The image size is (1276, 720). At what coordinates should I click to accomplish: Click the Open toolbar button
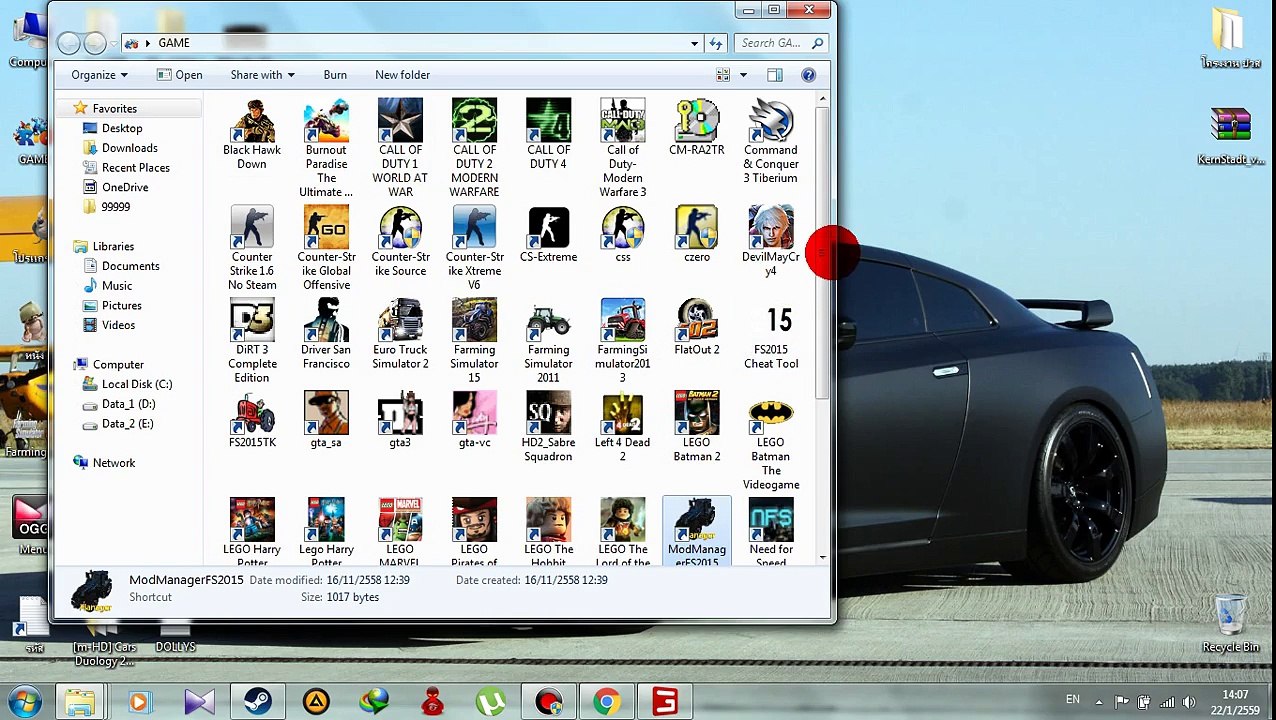click(x=180, y=75)
